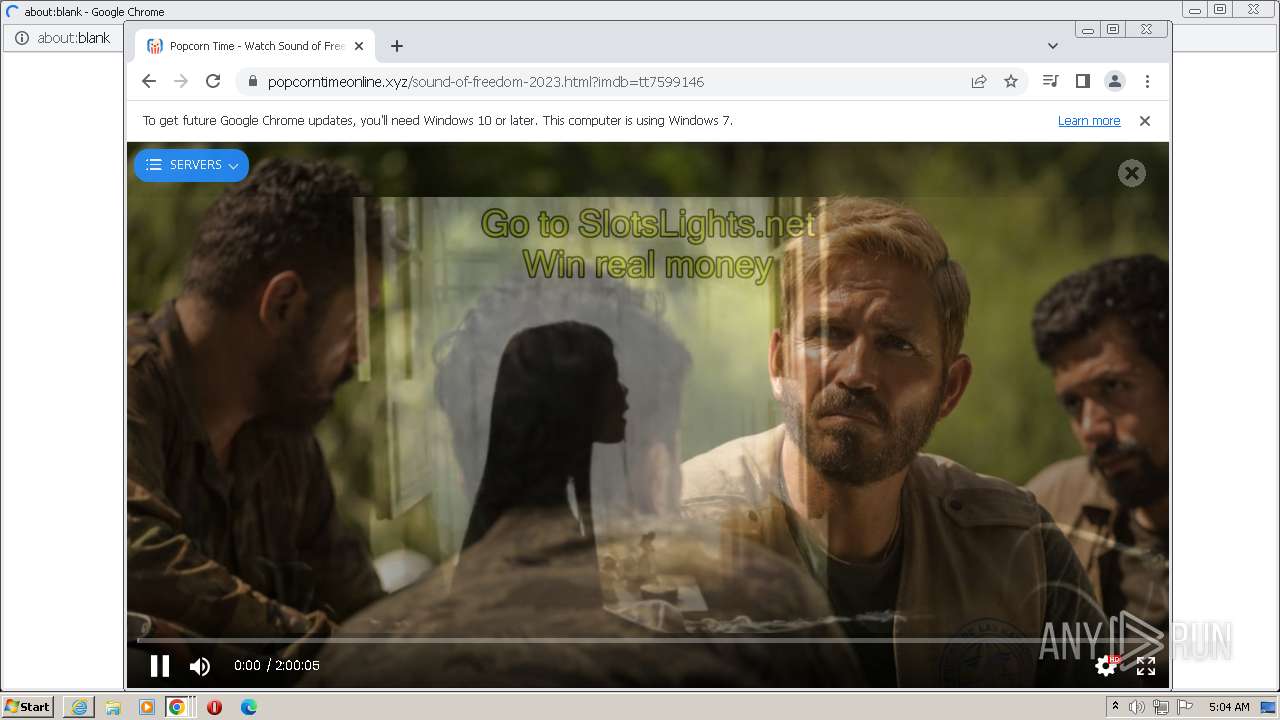Open the video HD settings gear
The image size is (1280, 720).
click(1106, 665)
